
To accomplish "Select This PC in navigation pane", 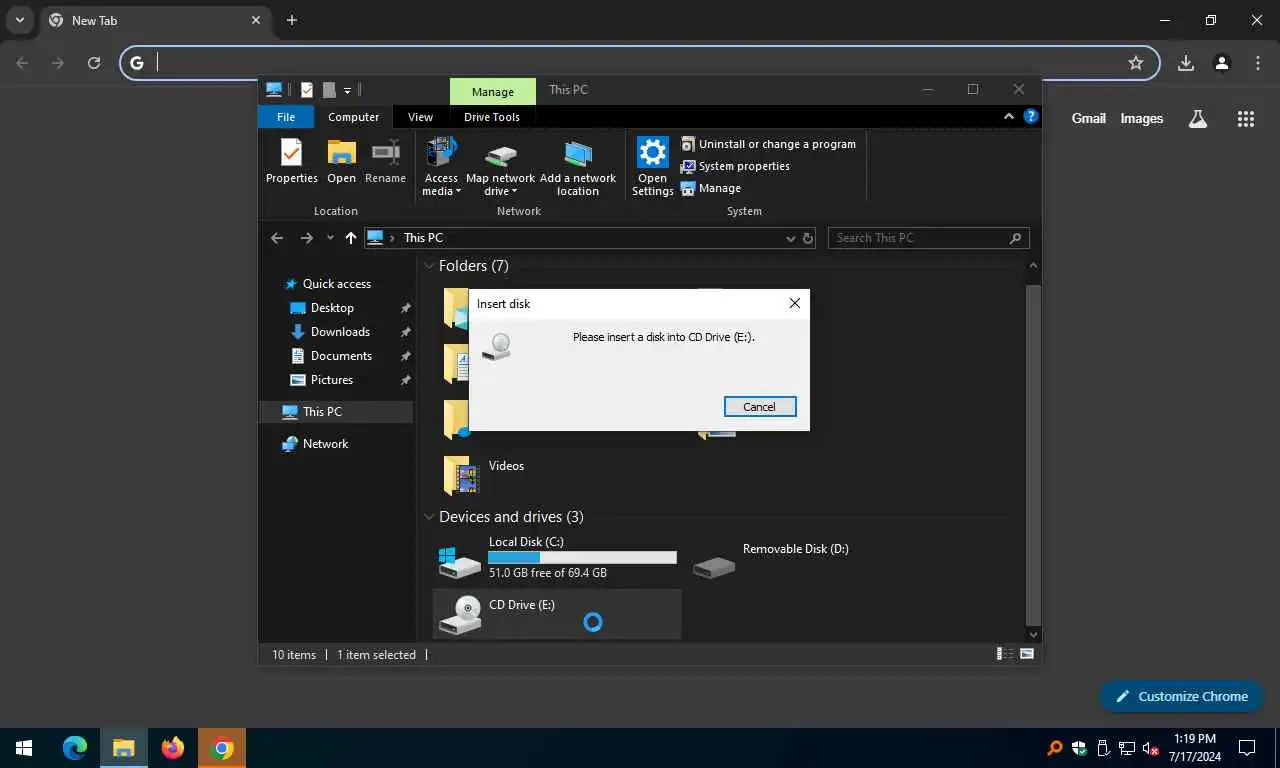I will click(x=336, y=411).
